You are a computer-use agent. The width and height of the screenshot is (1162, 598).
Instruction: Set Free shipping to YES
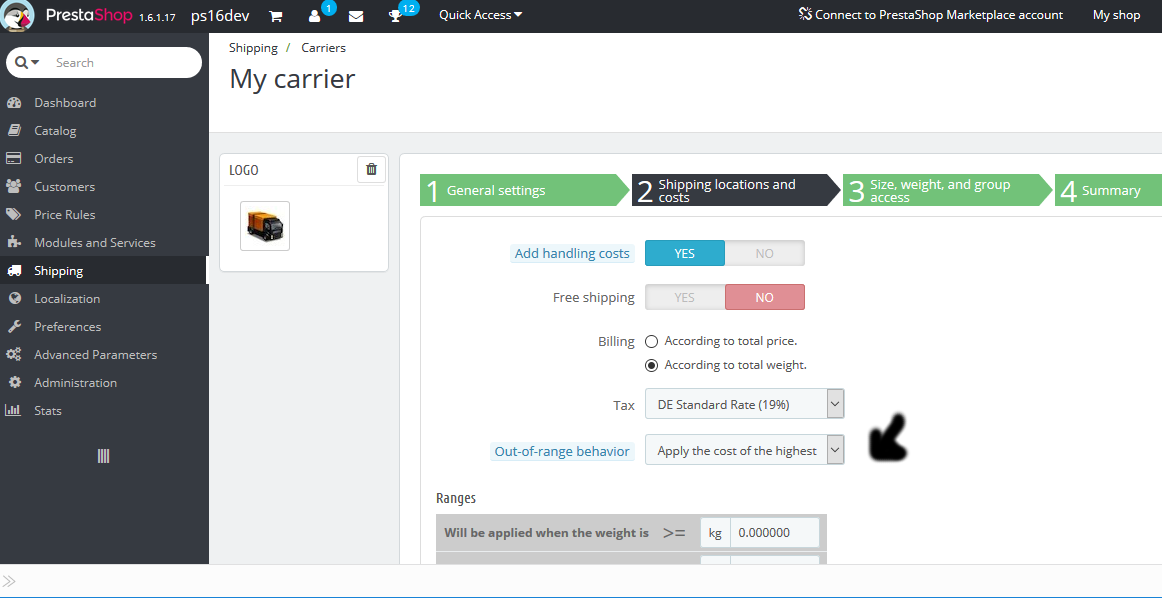pos(685,297)
